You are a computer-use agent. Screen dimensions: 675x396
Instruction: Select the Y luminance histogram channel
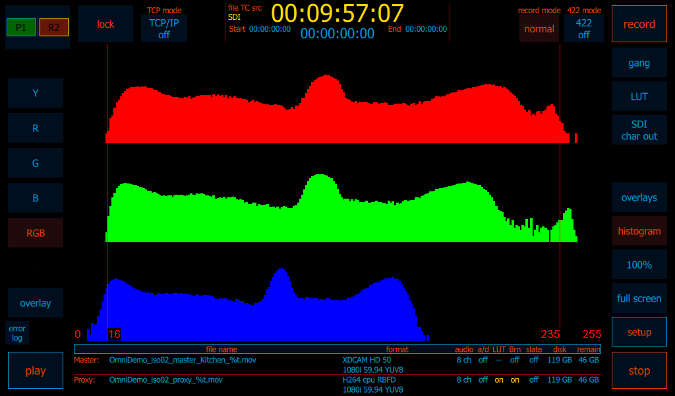point(36,93)
